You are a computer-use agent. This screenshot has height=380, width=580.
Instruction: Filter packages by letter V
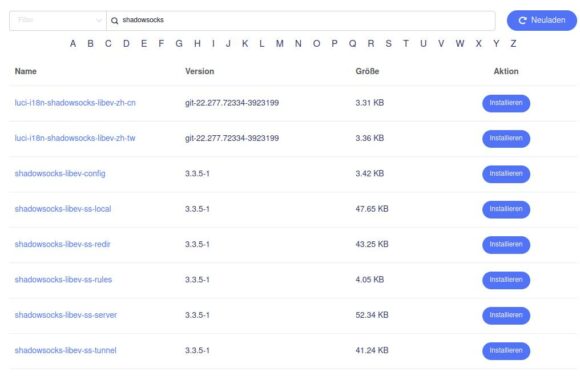(x=441, y=44)
